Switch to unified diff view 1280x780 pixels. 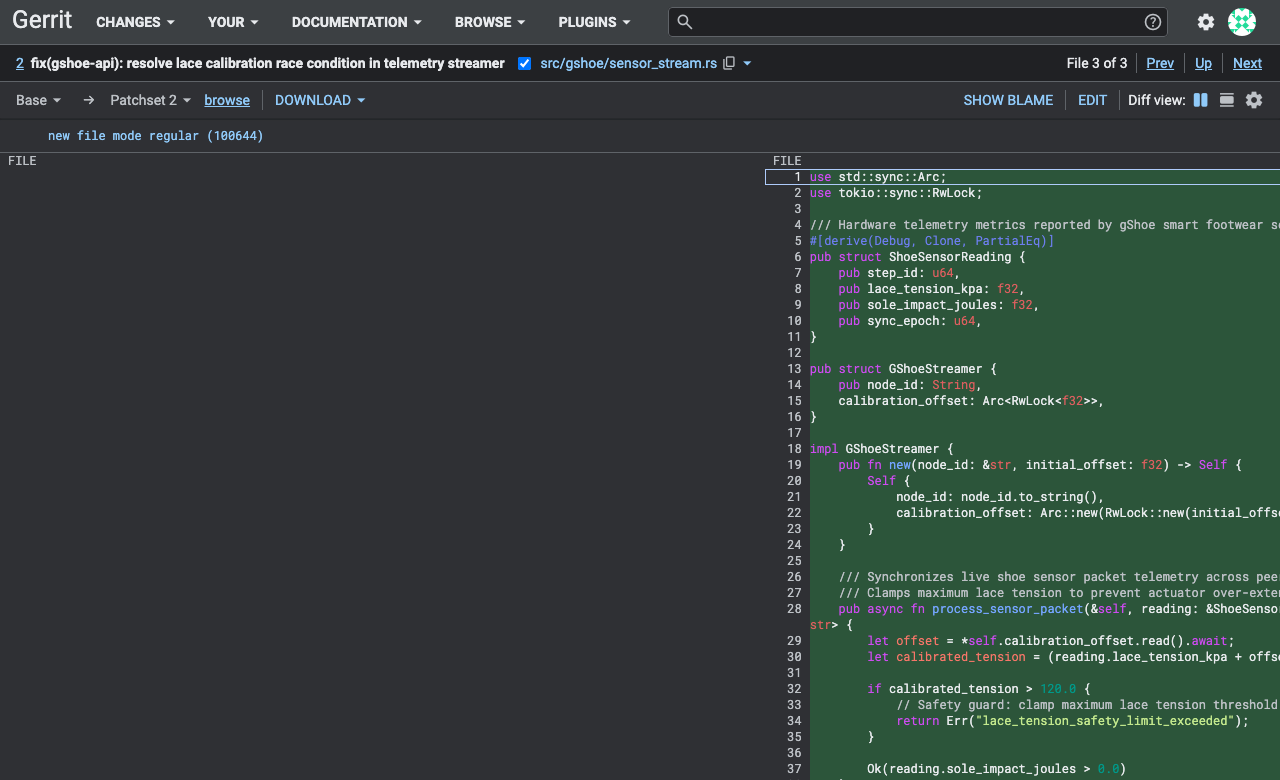[1227, 100]
